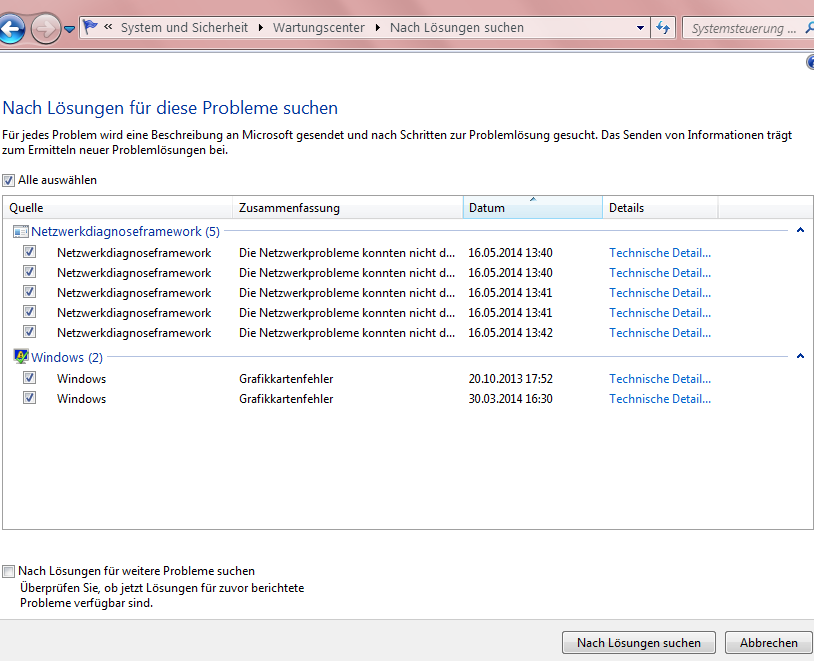Click the Nach Lösungen suchen button
This screenshot has height=661, width=814.
tap(639, 643)
